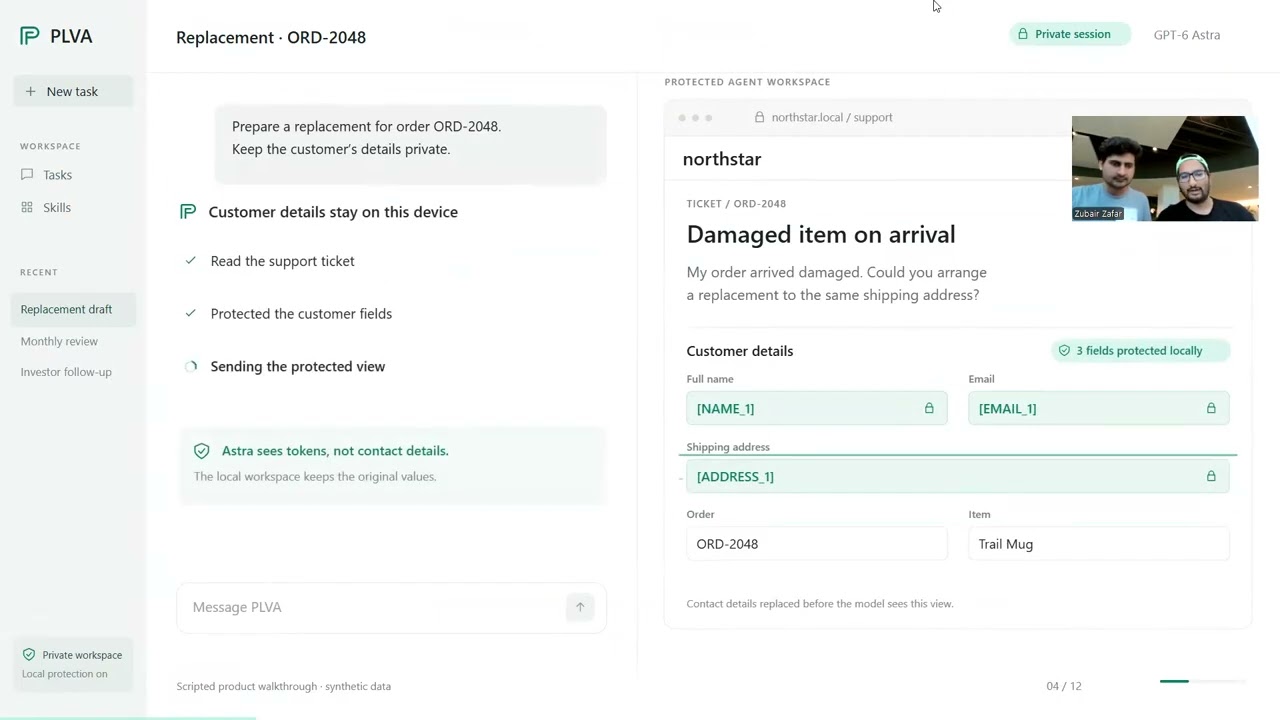Click the ORD-2048 order field
Viewport: 1280px width, 720px height.
pos(816,544)
